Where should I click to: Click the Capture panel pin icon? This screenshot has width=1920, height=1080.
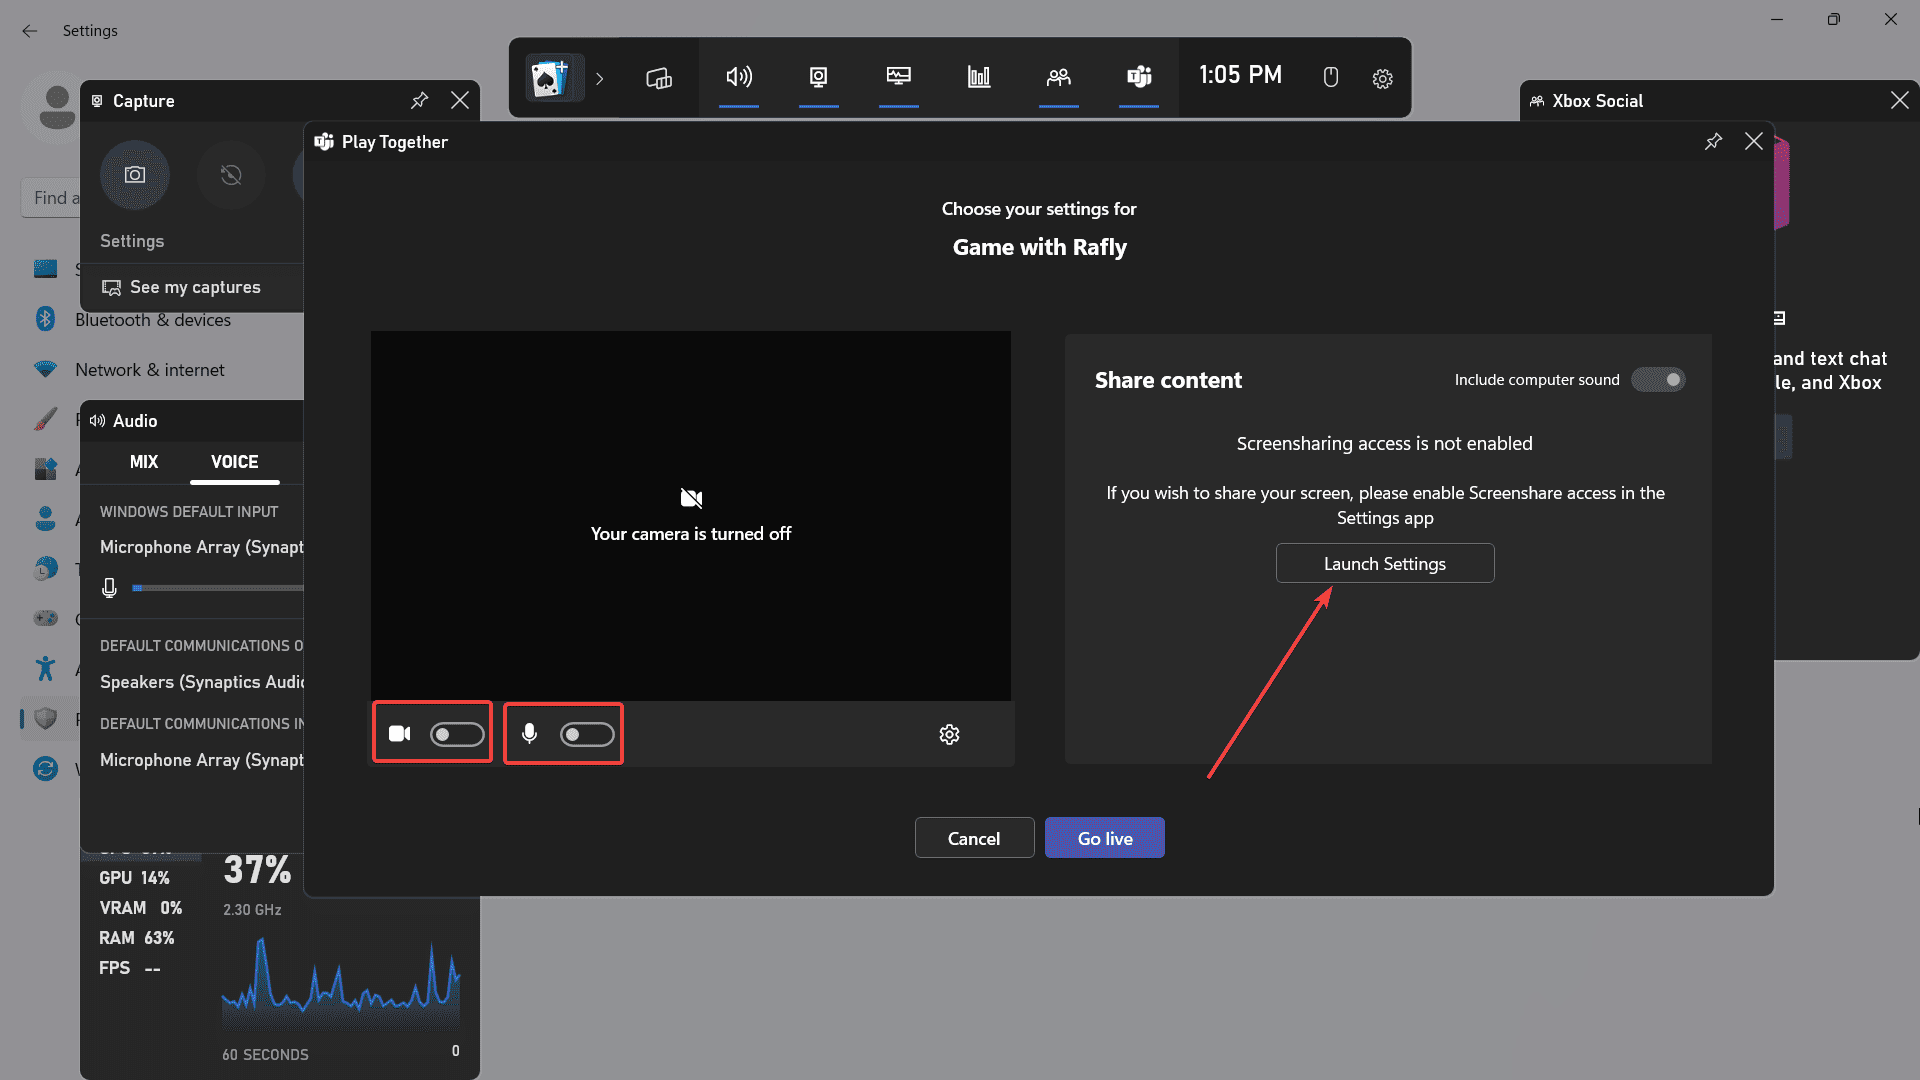[419, 100]
